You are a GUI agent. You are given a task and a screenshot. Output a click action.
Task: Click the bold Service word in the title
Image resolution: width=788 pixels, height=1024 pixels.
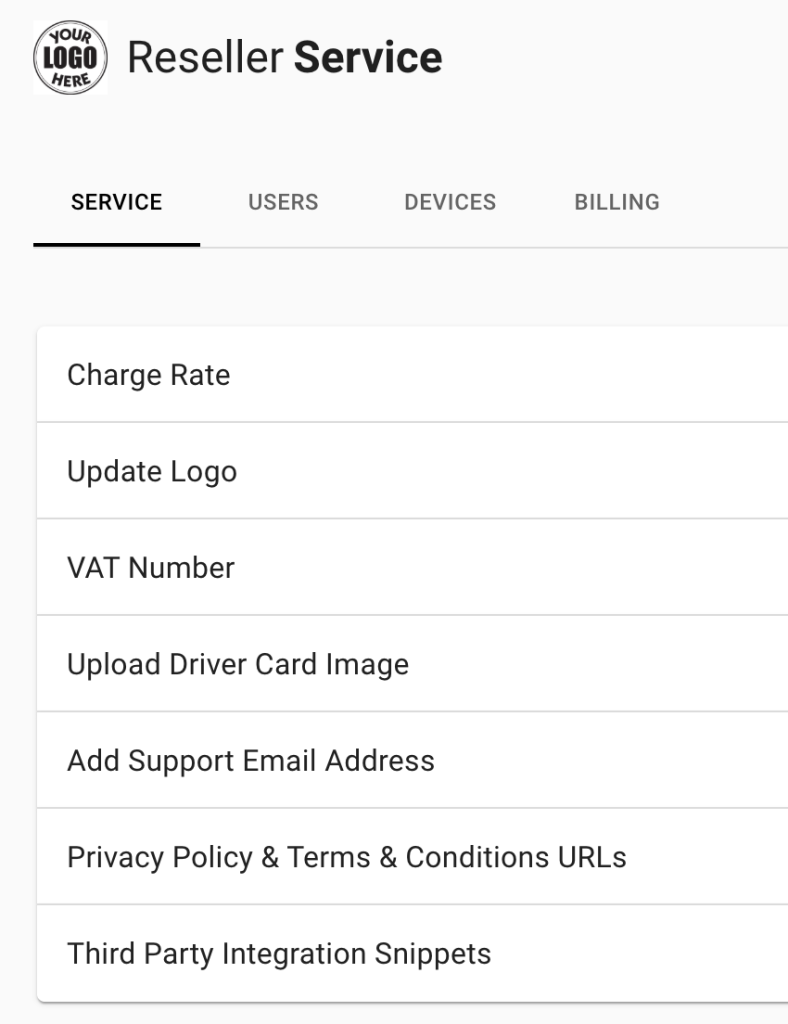(368, 58)
